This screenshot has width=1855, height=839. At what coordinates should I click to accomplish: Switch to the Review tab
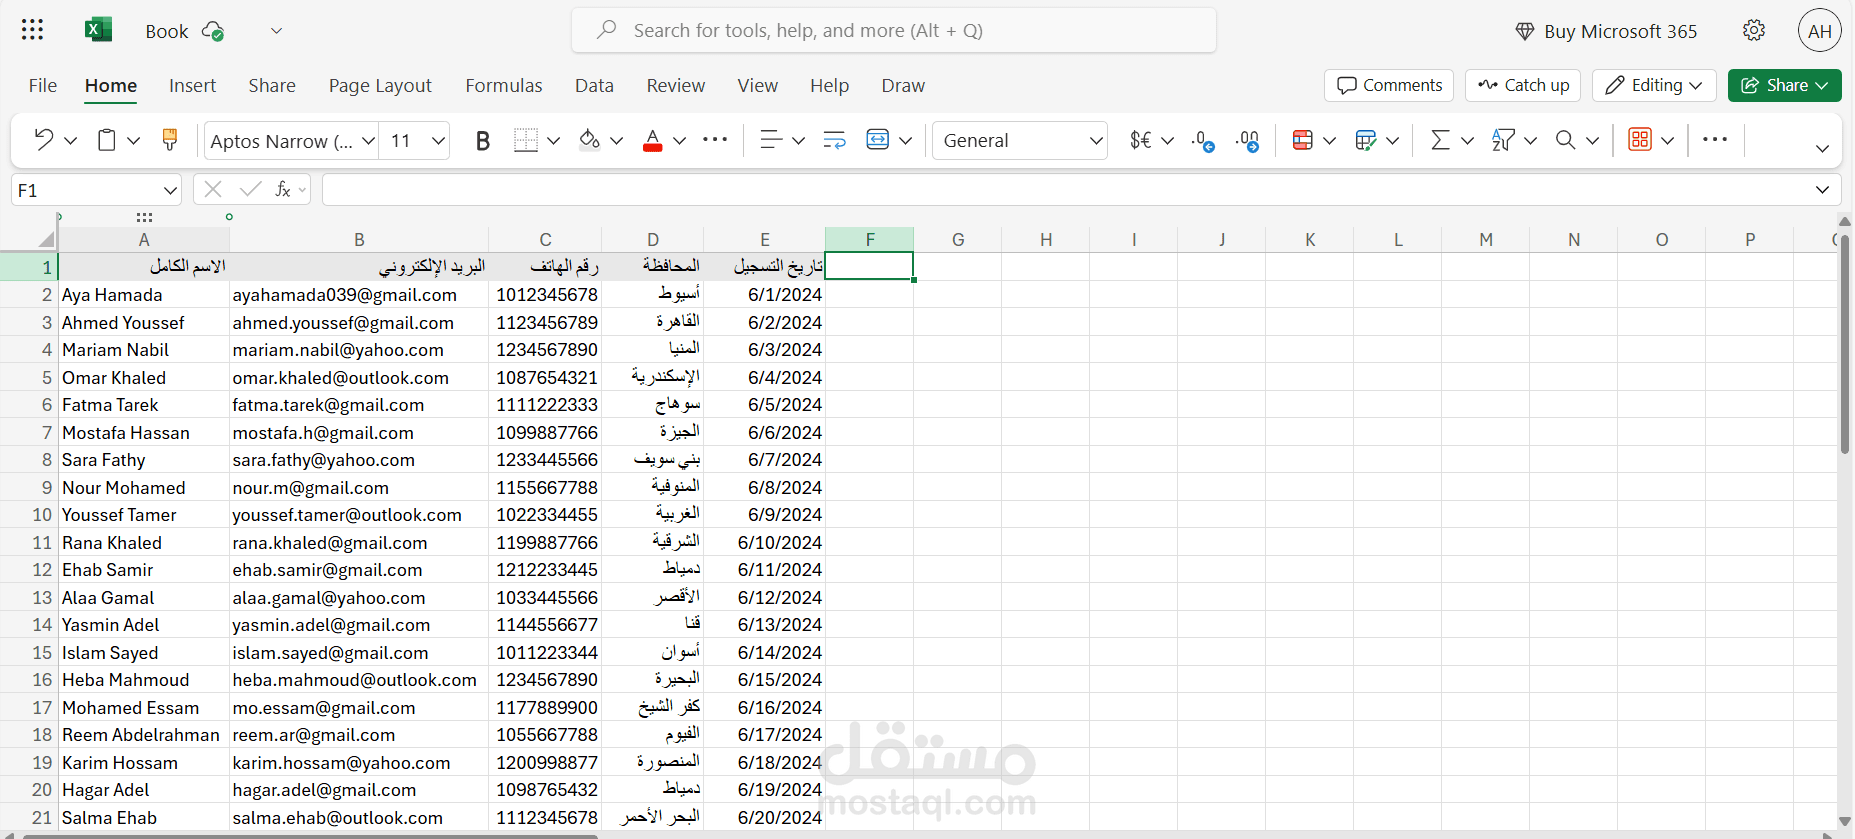click(x=676, y=85)
